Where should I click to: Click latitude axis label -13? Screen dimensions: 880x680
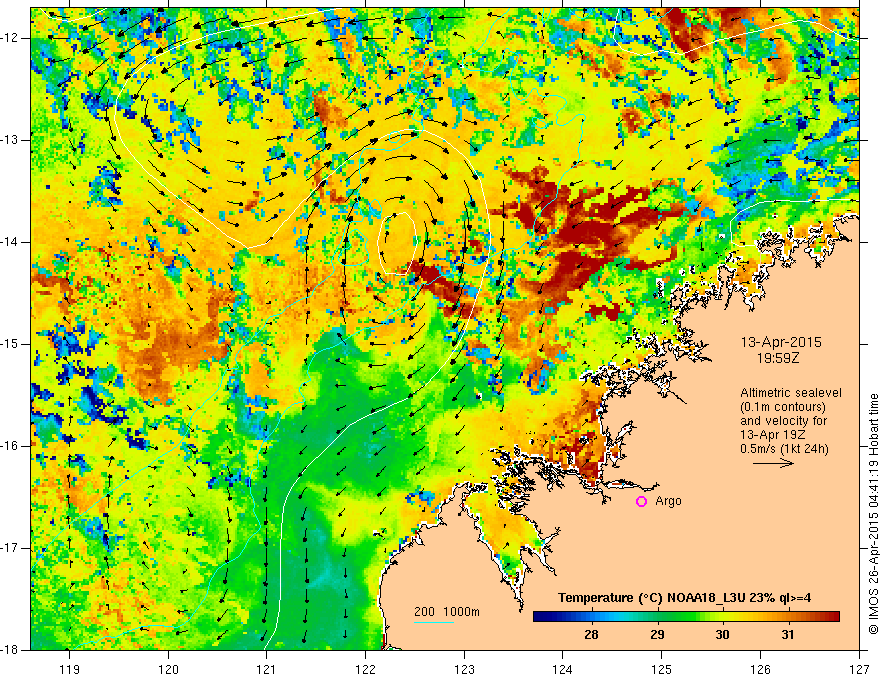coord(11,140)
